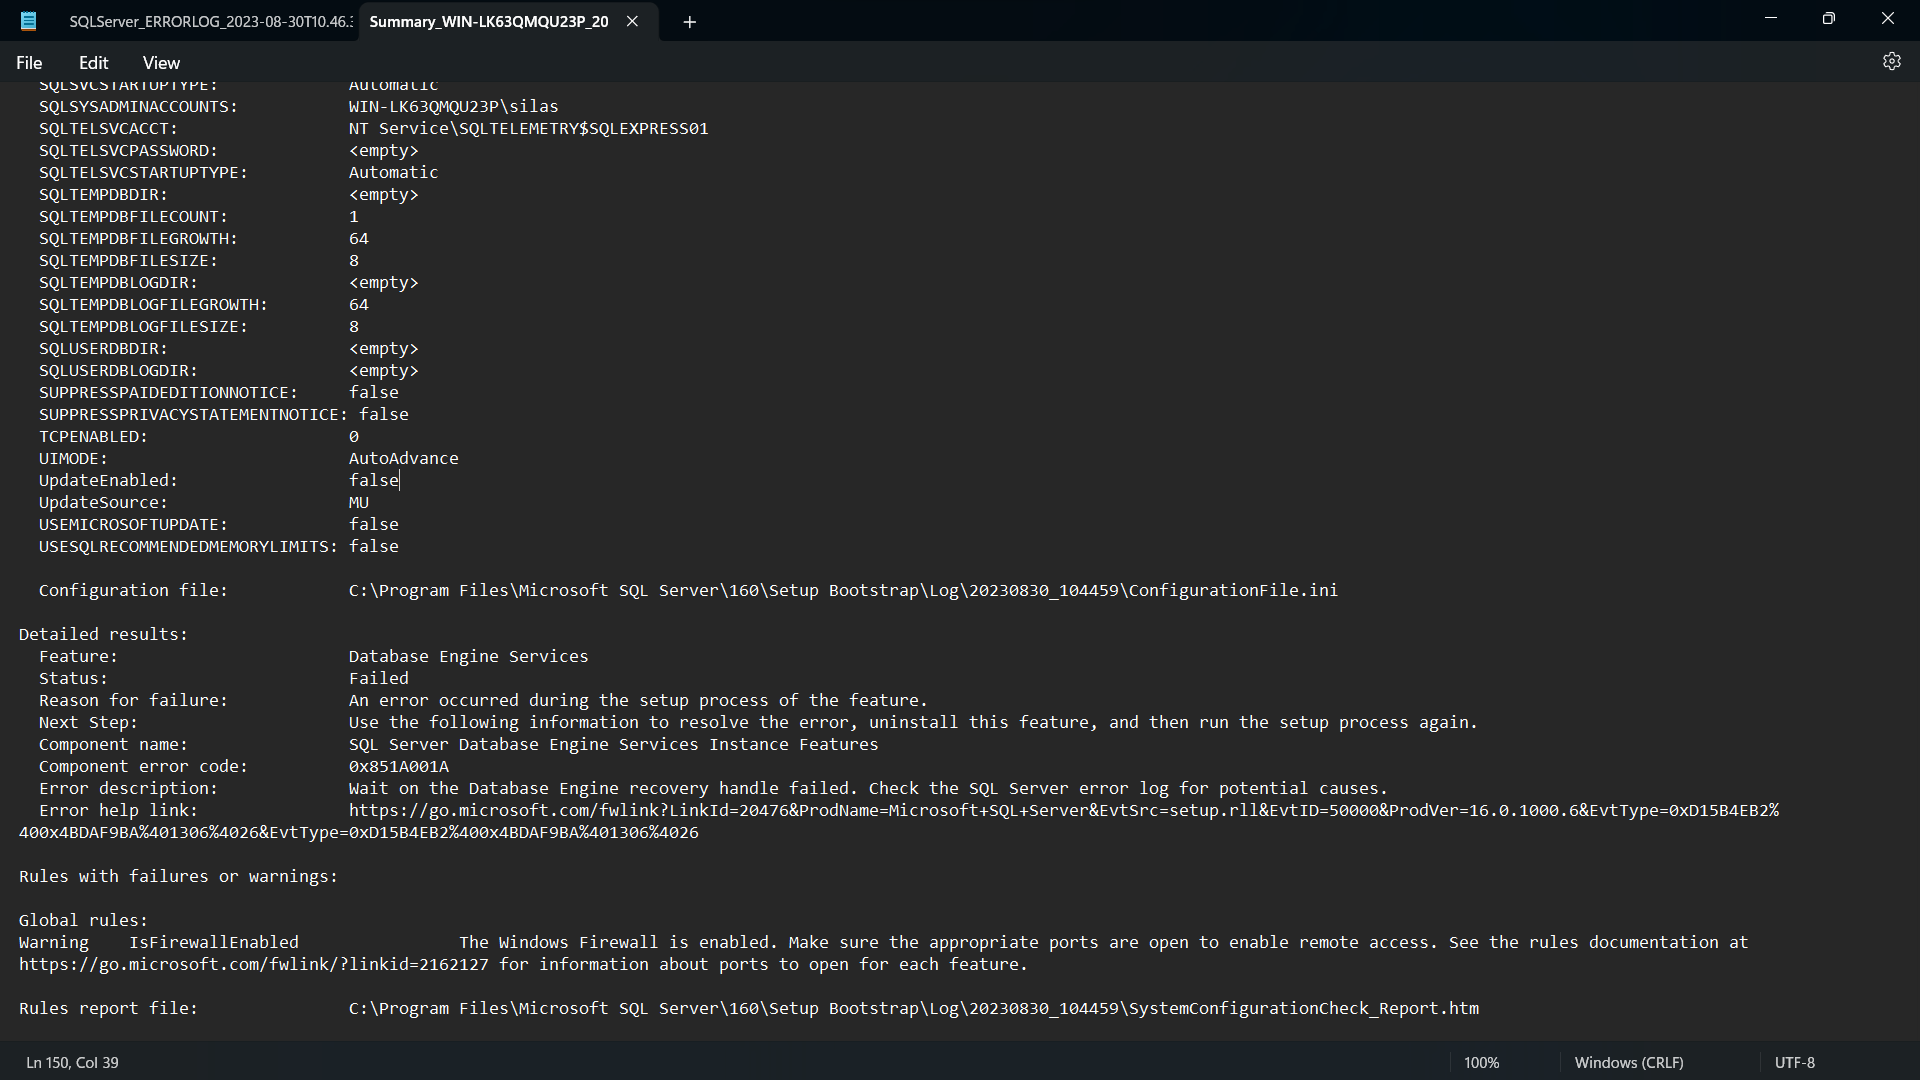Click the UIMODE 'AutoAdvance' value

click(403, 459)
